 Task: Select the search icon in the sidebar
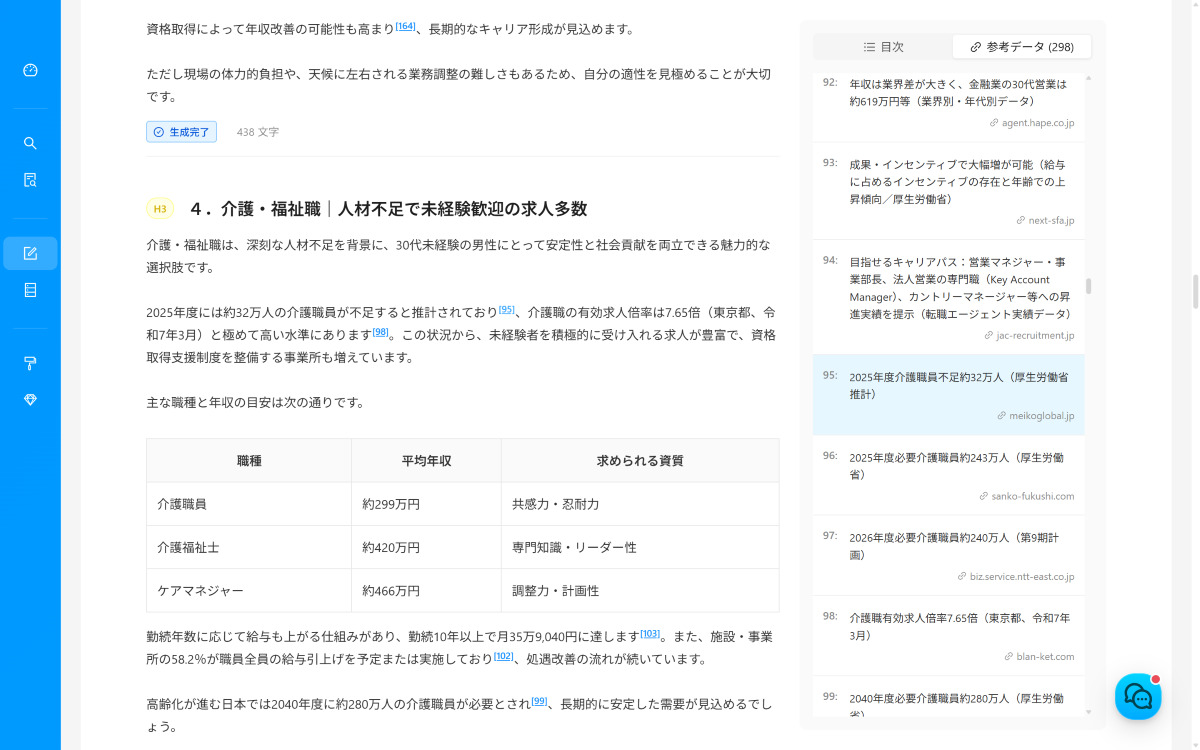coord(30,143)
